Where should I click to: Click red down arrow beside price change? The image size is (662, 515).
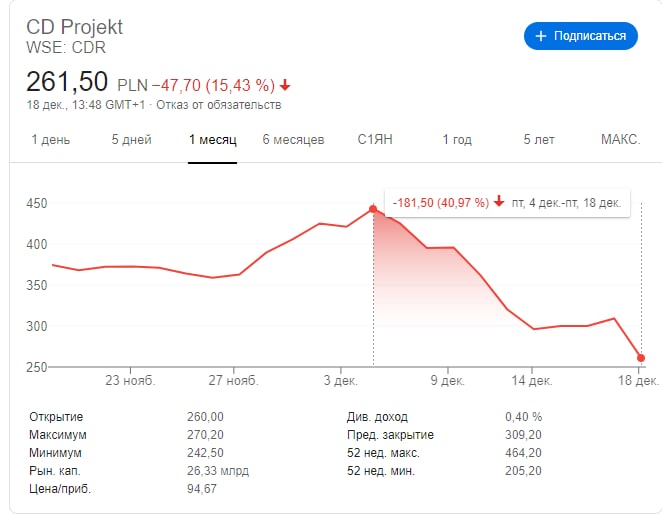click(x=285, y=84)
